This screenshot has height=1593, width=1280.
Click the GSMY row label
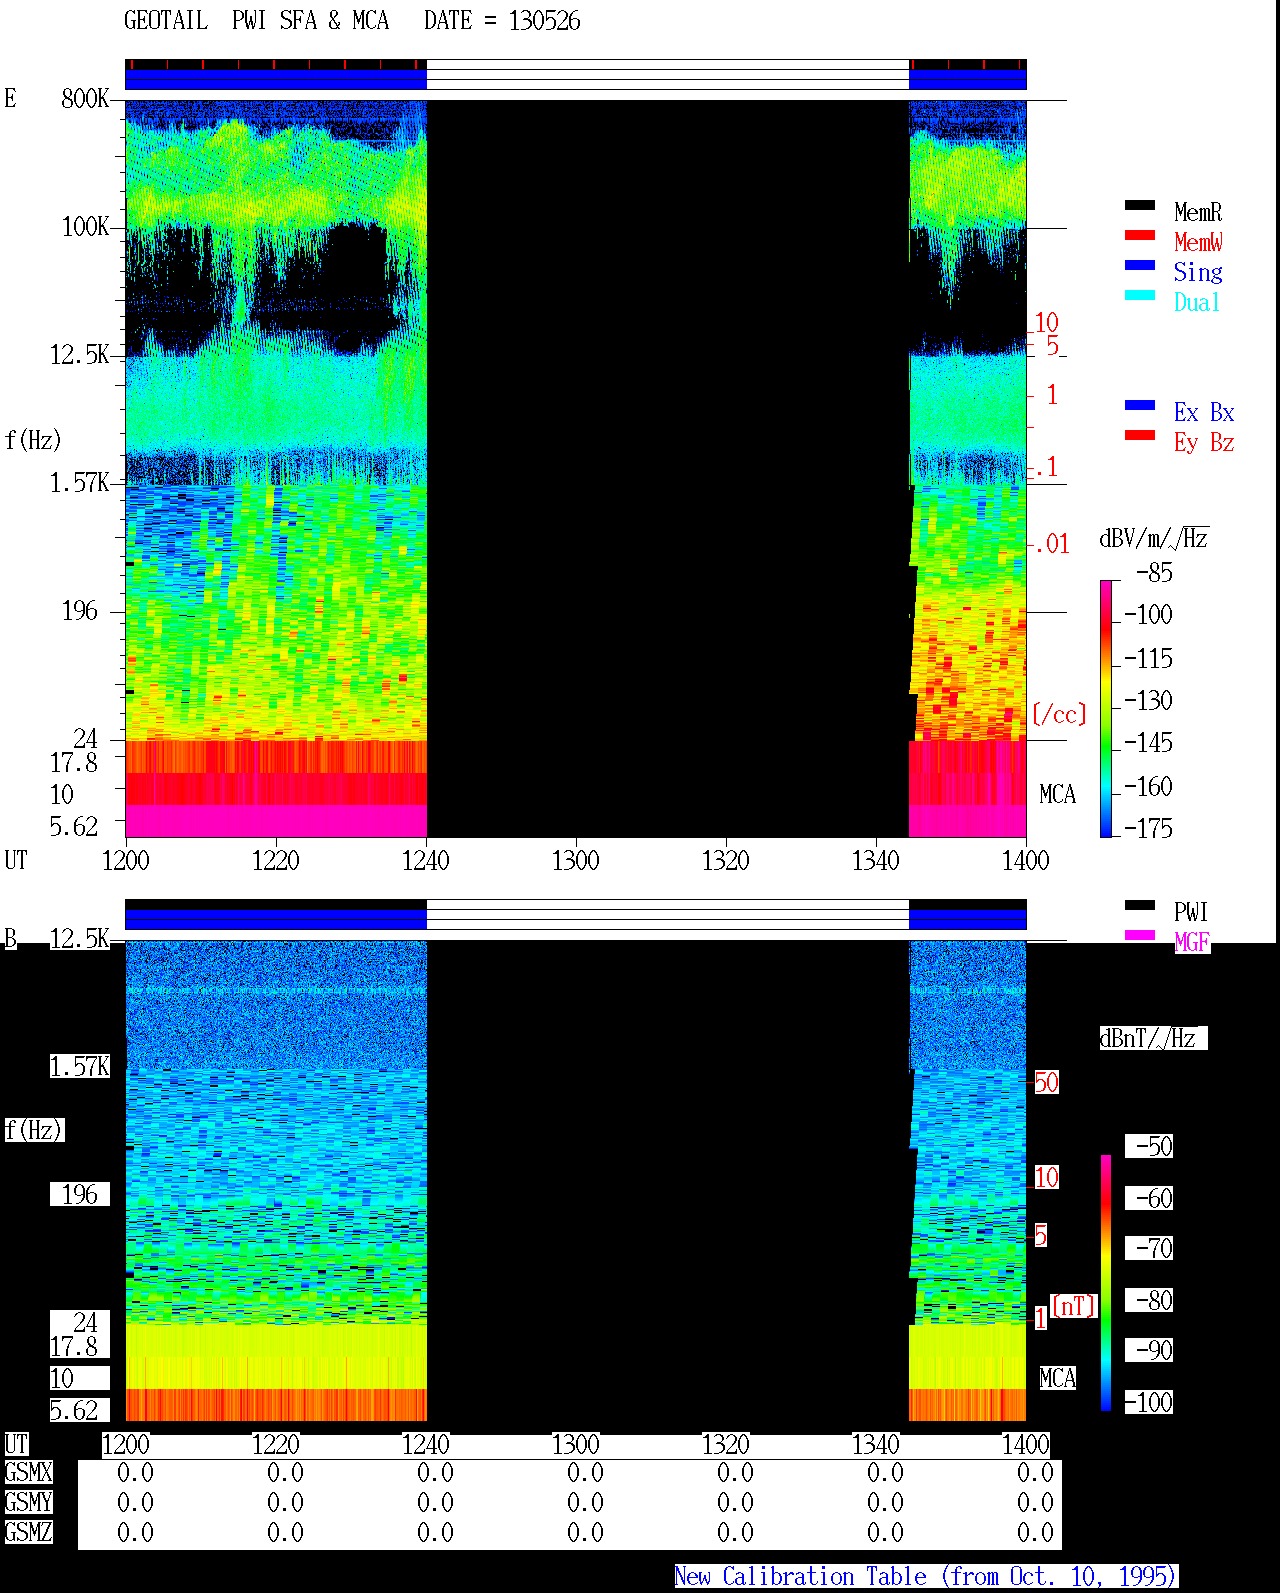tap(28, 1502)
